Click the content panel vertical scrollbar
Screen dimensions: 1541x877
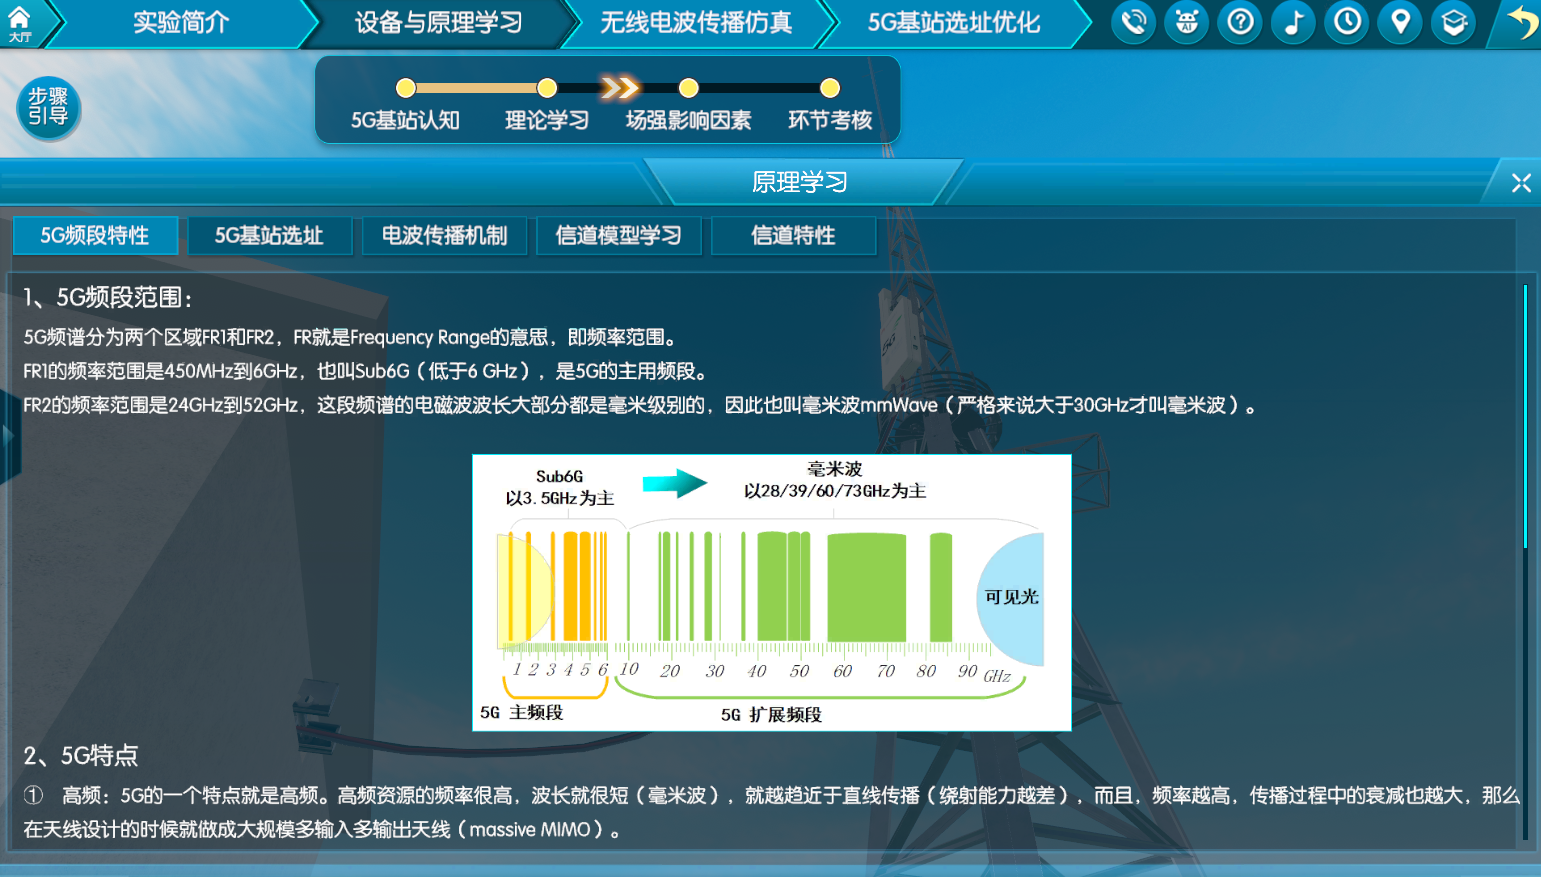click(x=1525, y=415)
